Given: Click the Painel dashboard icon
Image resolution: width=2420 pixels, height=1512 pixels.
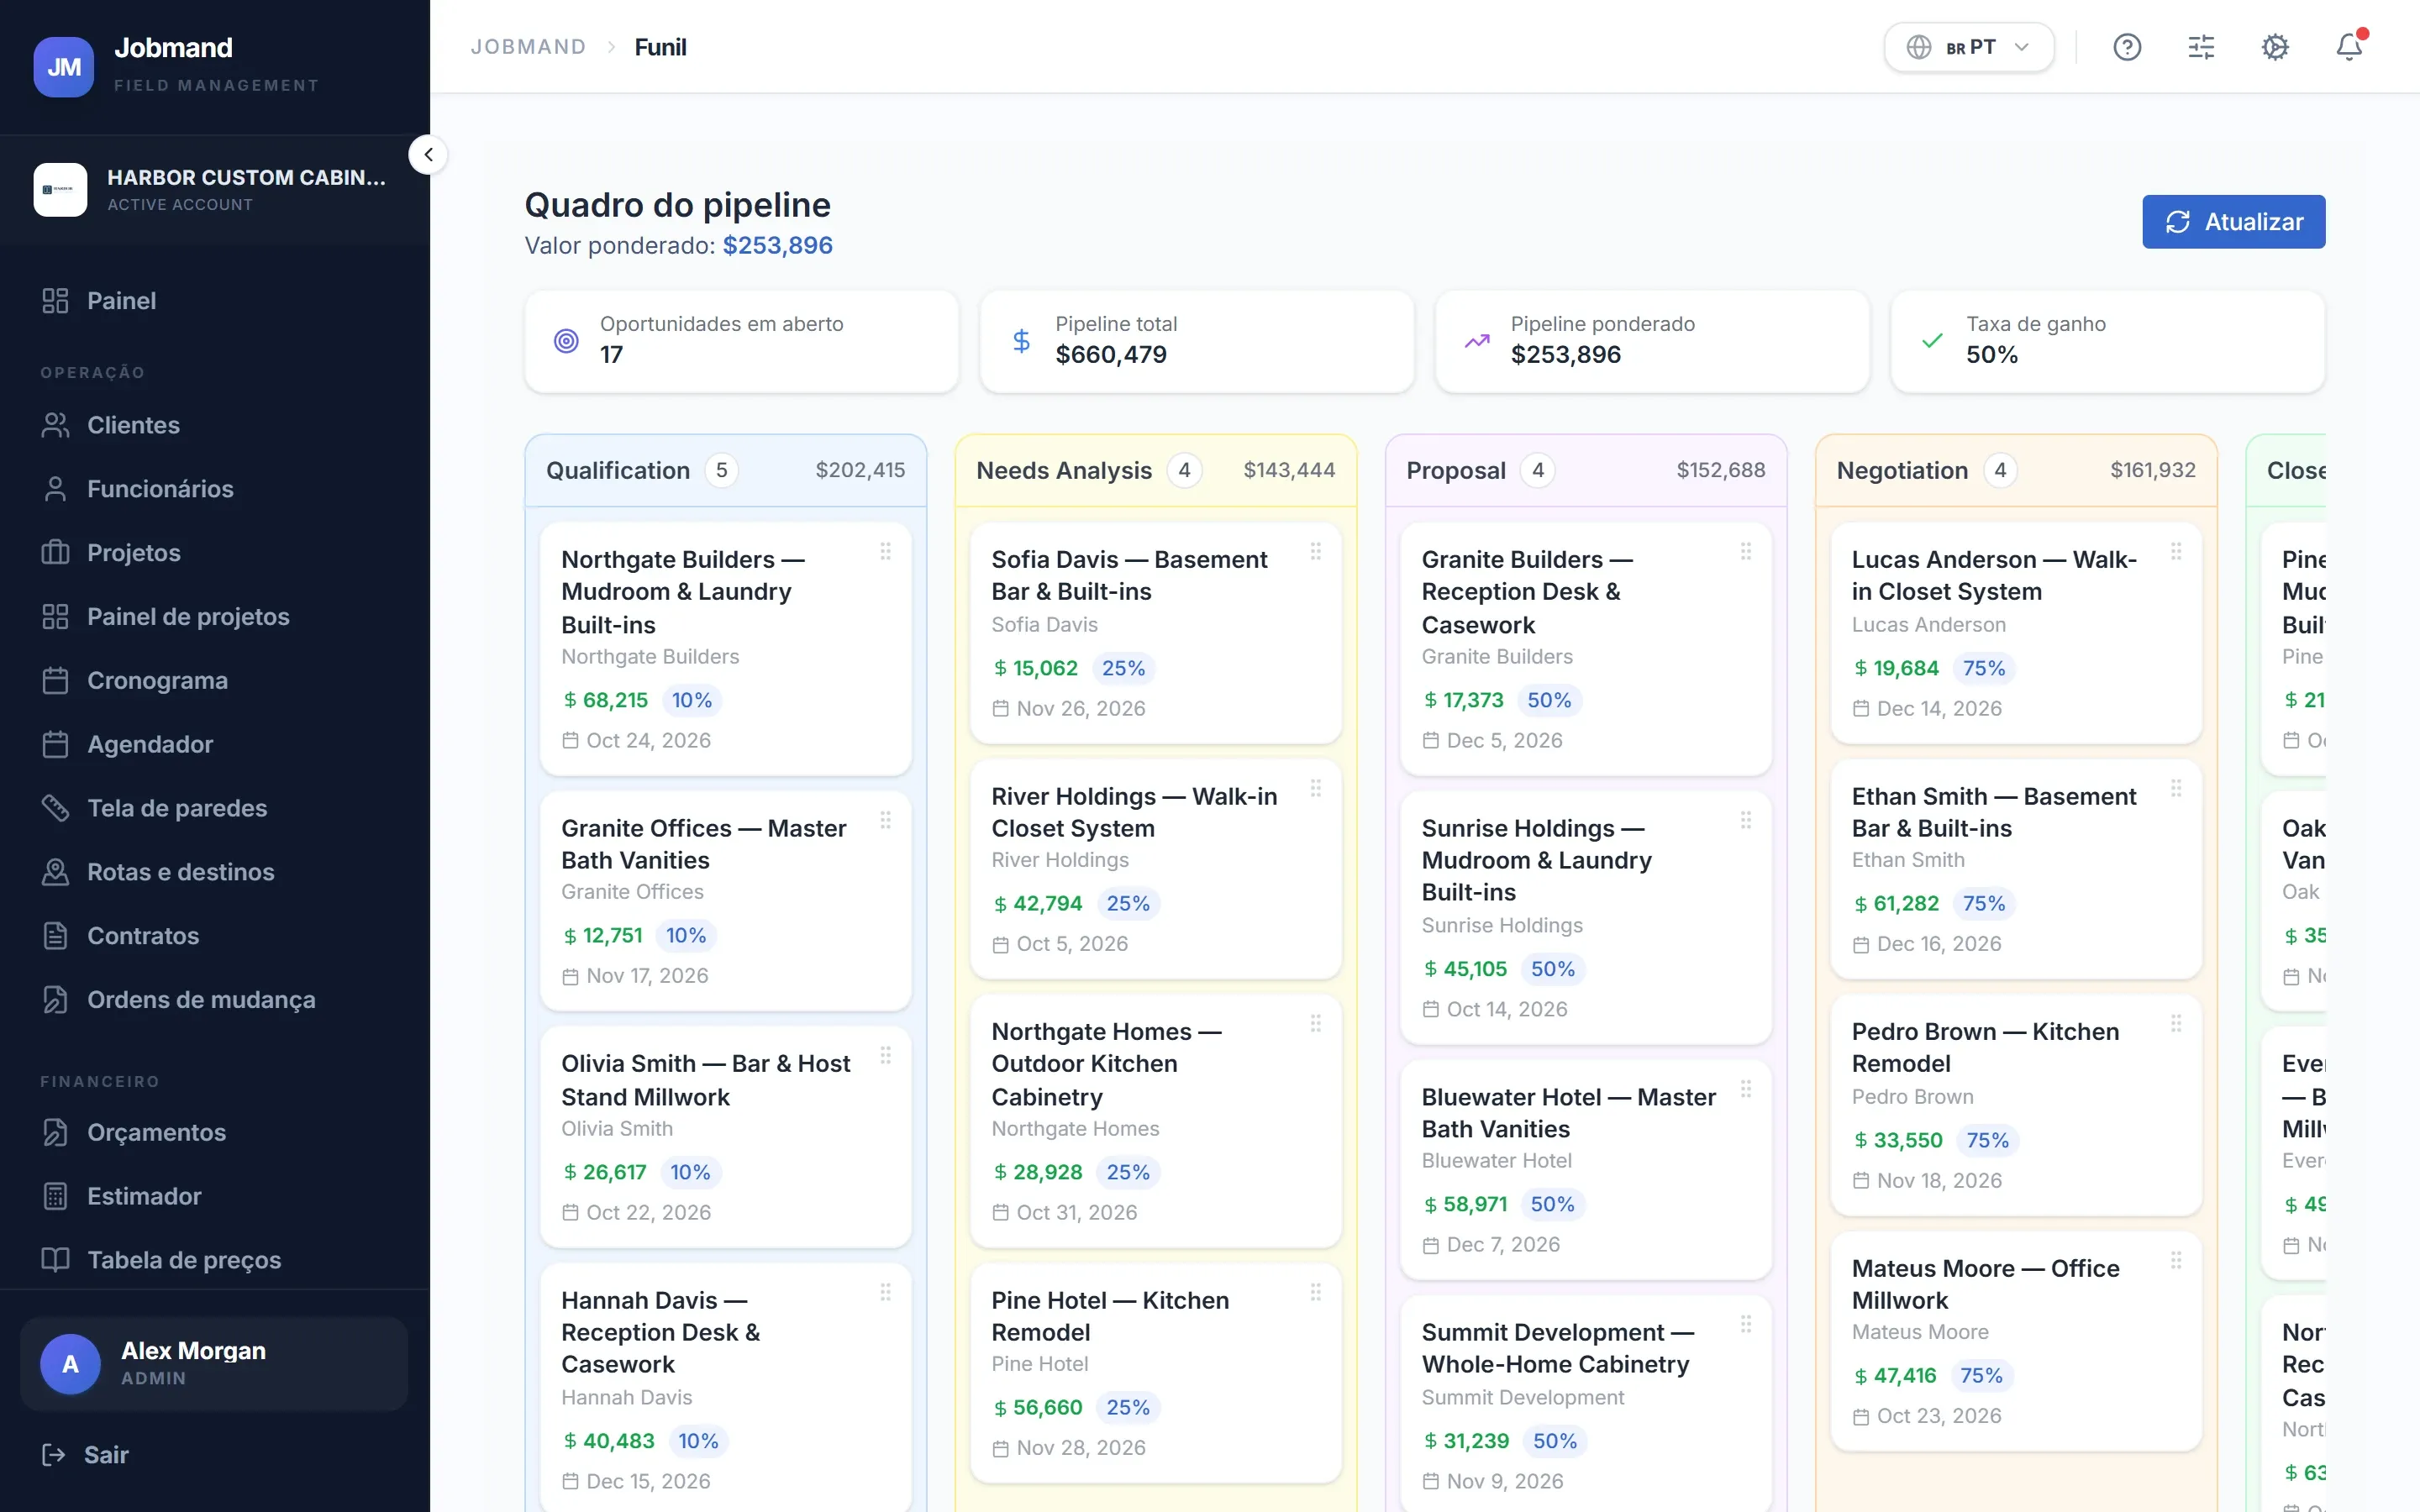Looking at the screenshot, I should point(55,301).
